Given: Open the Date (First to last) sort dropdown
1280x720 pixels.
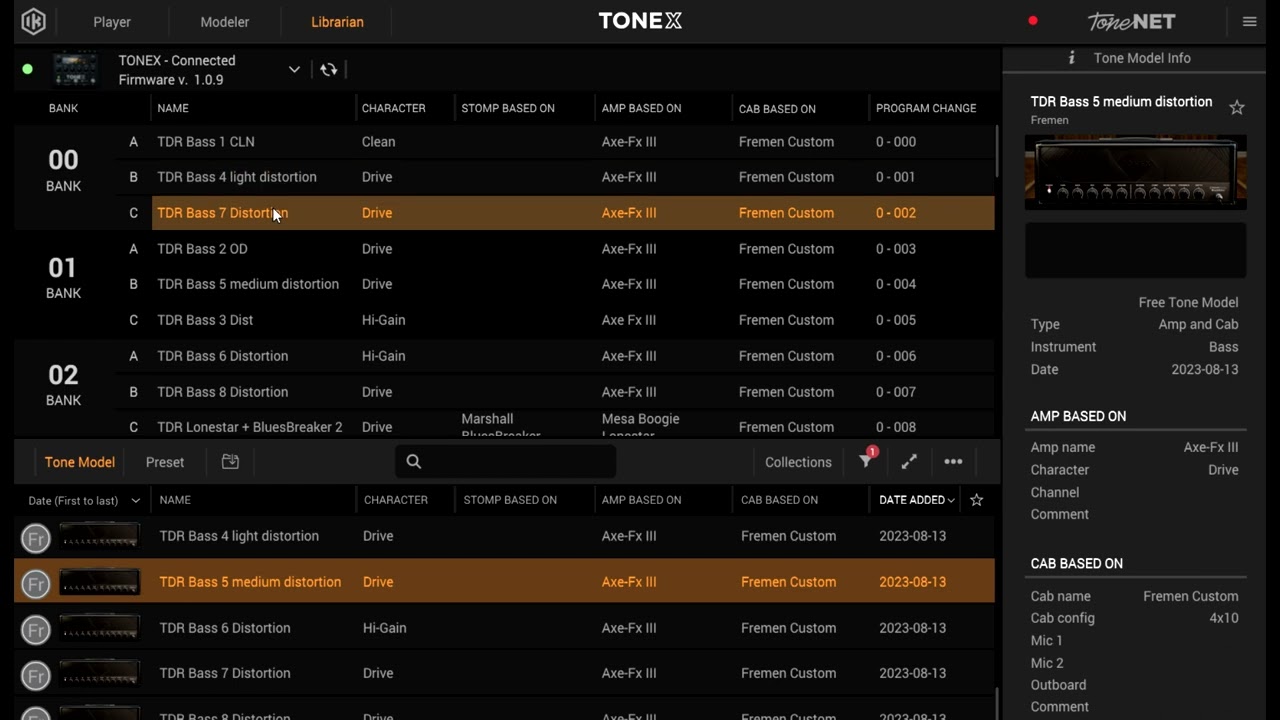Looking at the screenshot, I should click(x=84, y=500).
